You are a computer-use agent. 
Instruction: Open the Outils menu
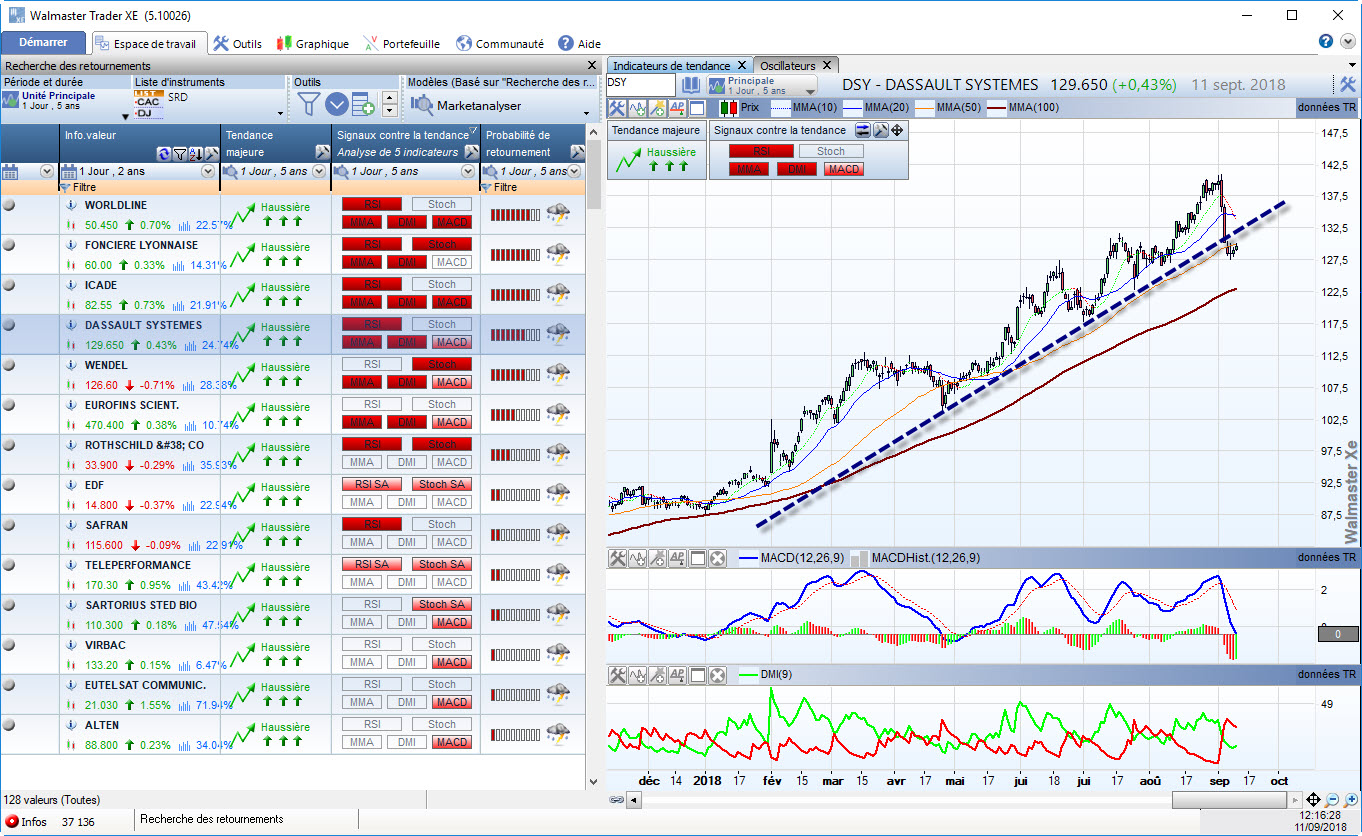238,43
